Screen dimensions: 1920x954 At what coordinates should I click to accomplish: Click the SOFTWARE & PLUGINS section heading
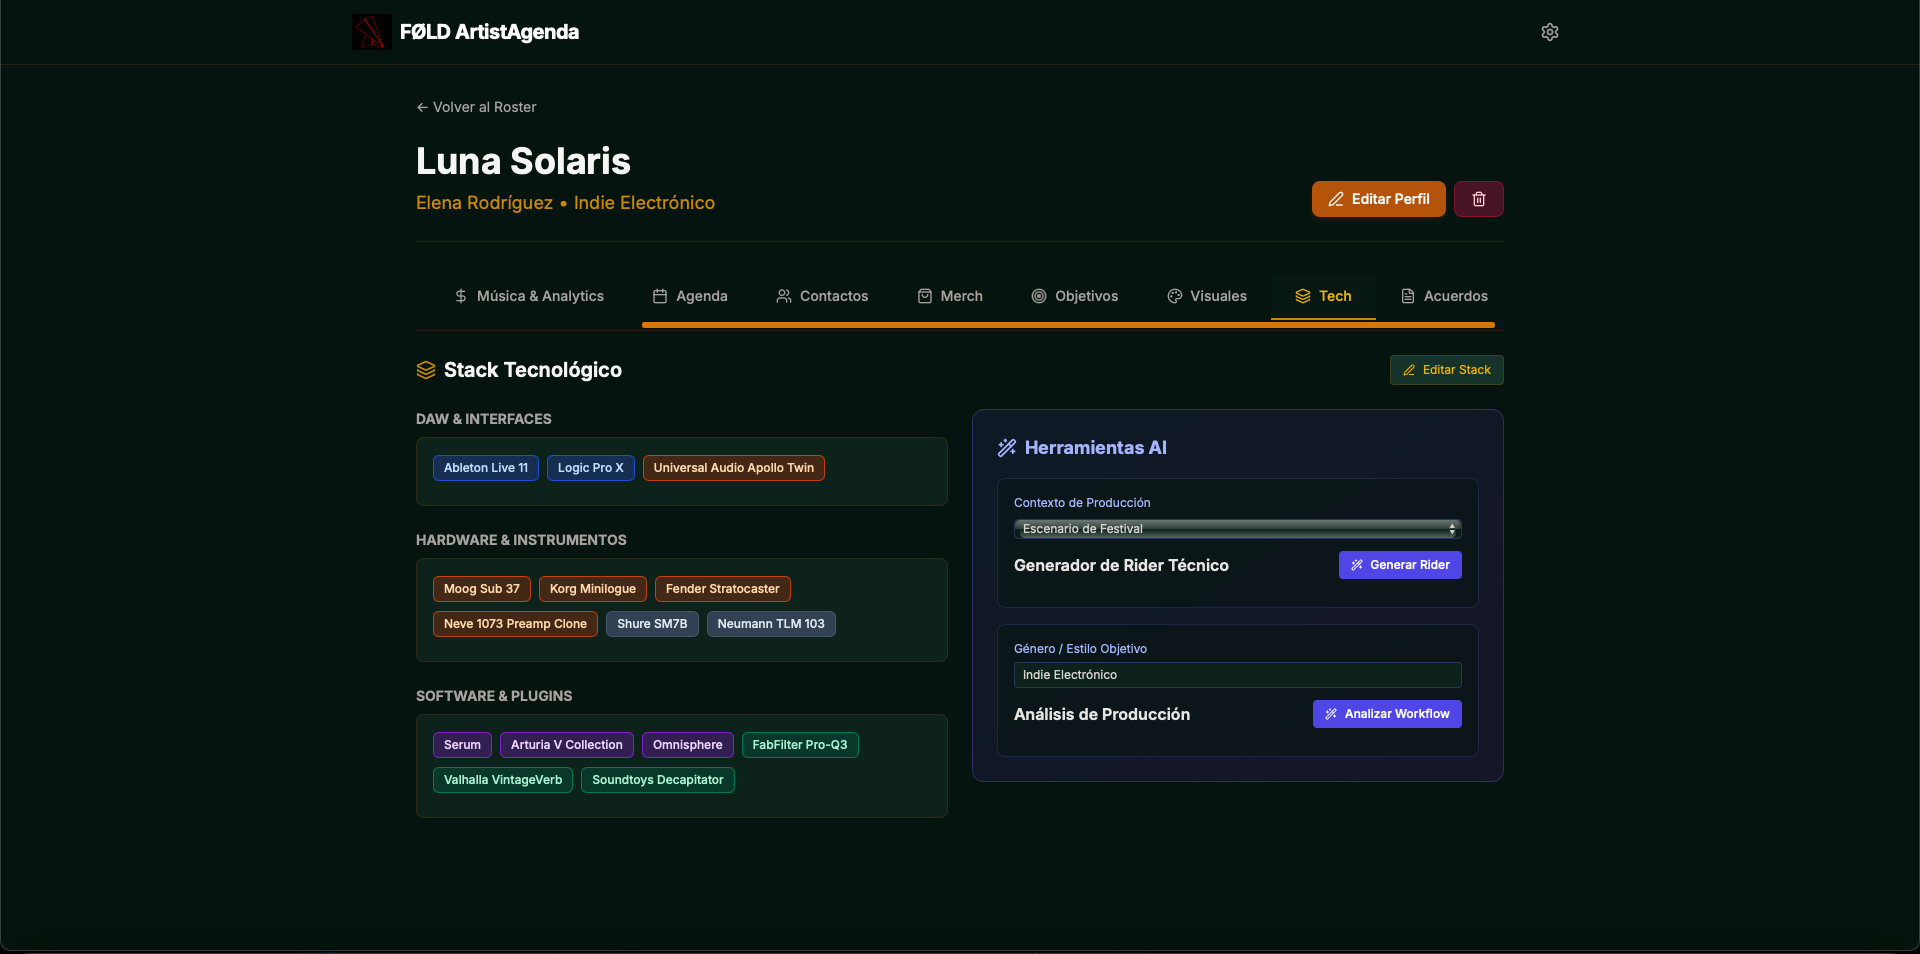494,696
